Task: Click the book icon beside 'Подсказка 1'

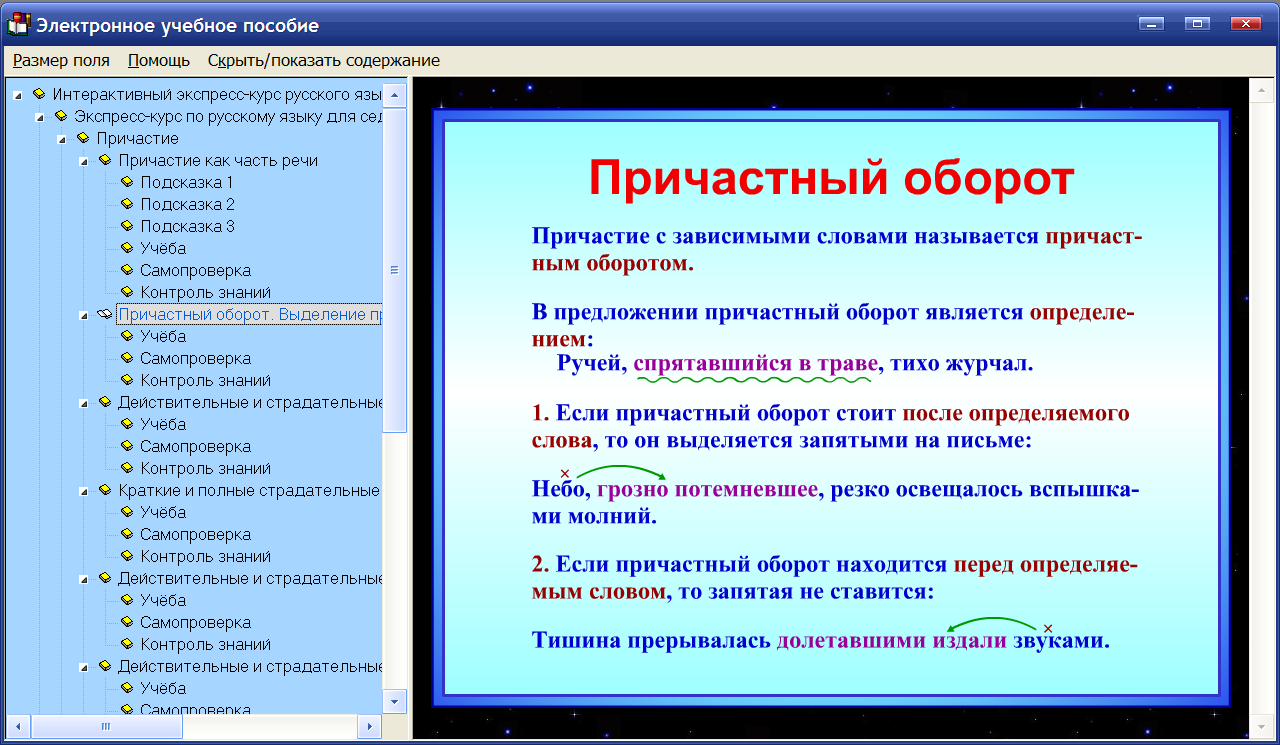Action: tap(126, 182)
